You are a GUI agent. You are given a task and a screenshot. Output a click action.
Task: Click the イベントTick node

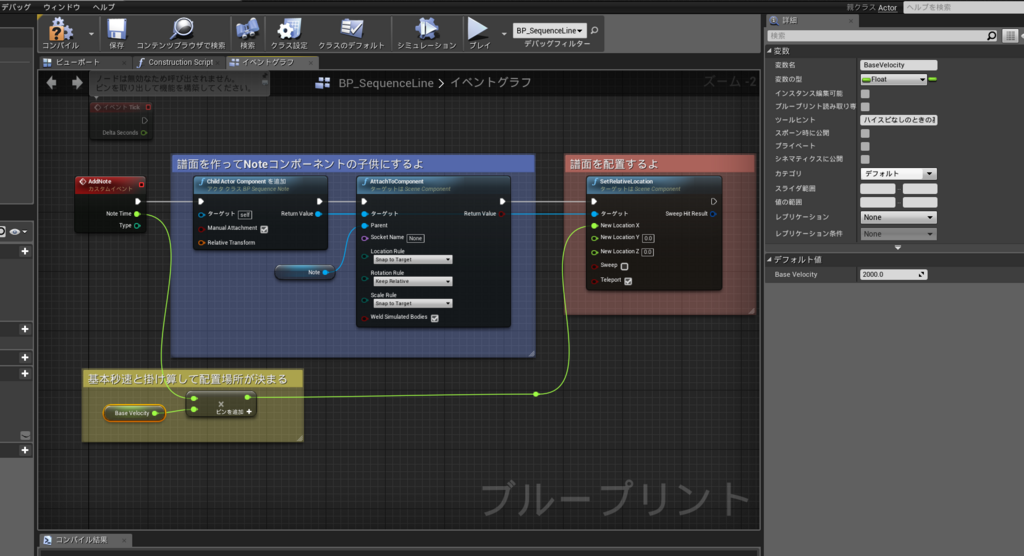pyautogui.click(x=121, y=120)
